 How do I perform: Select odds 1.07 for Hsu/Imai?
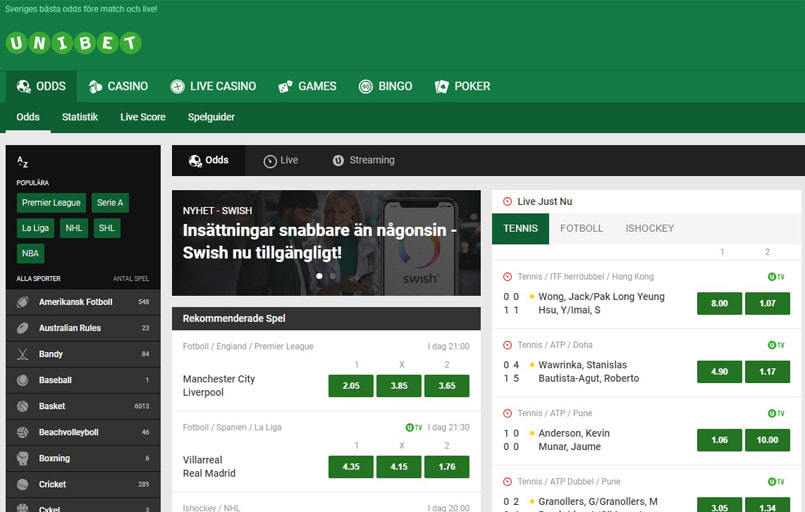(768, 304)
